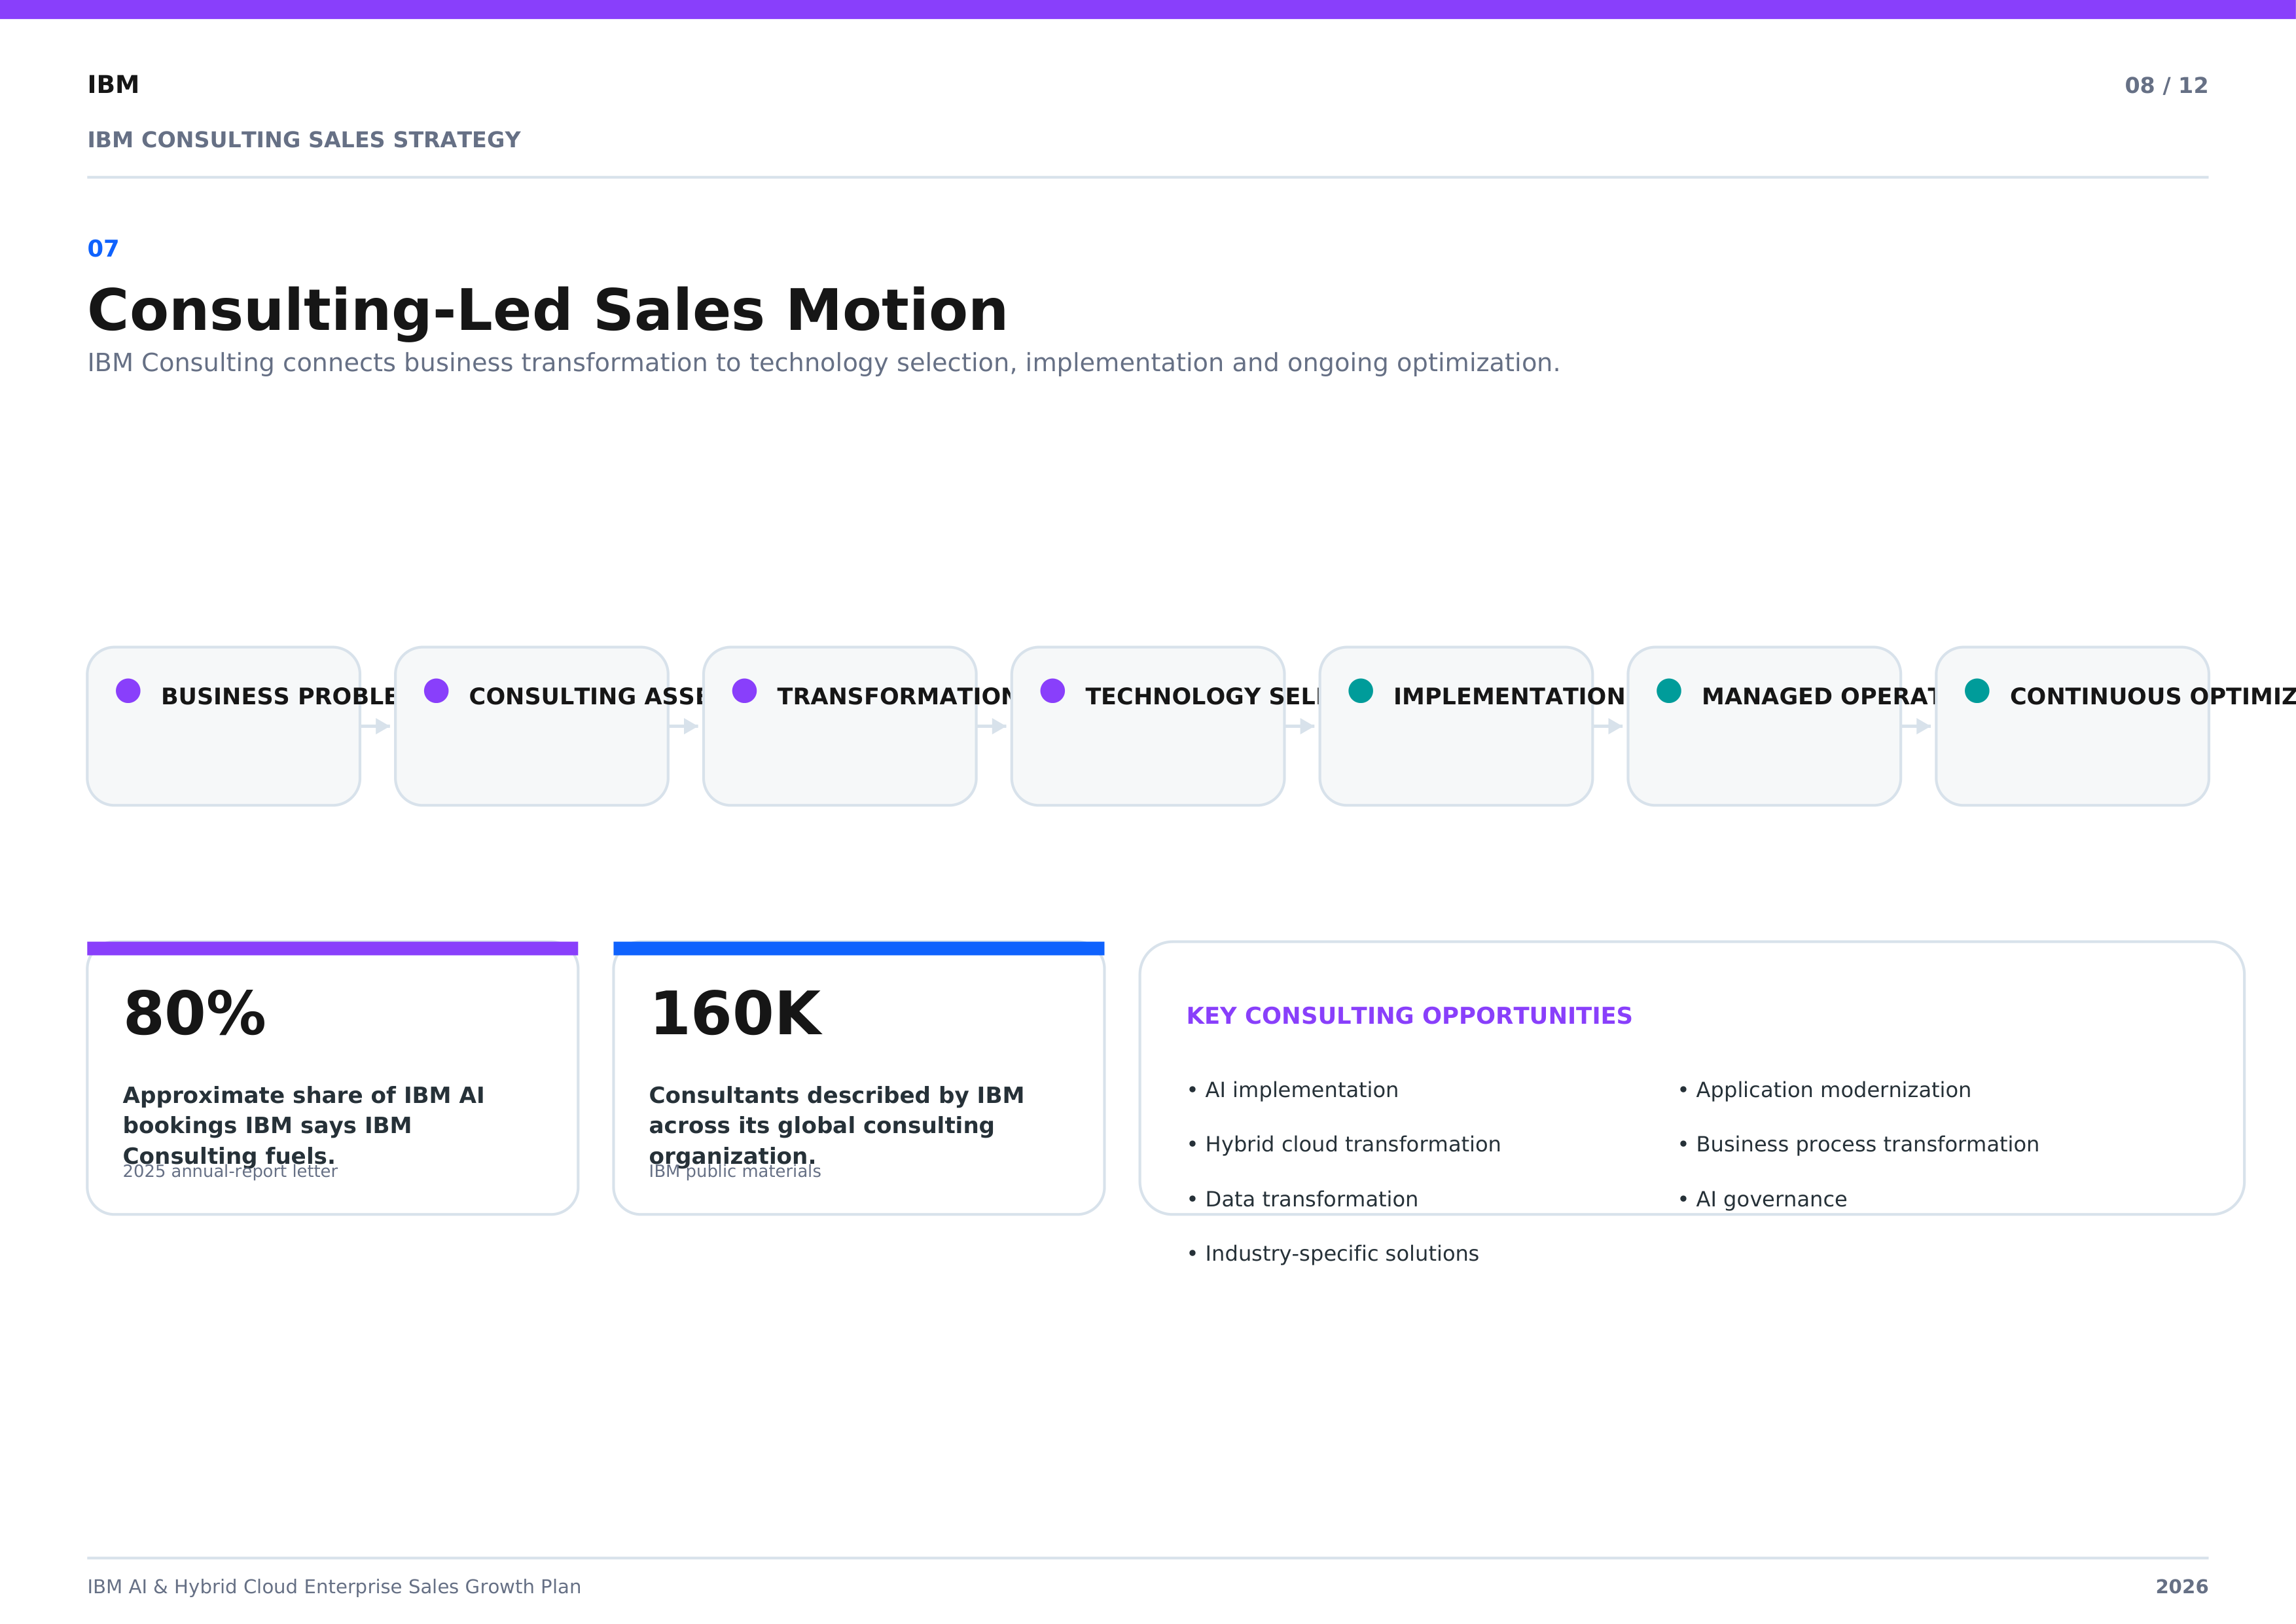Click the 'Consulting-Led Sales Motion' title
This screenshot has height=1624, width=2296.
click(x=547, y=310)
